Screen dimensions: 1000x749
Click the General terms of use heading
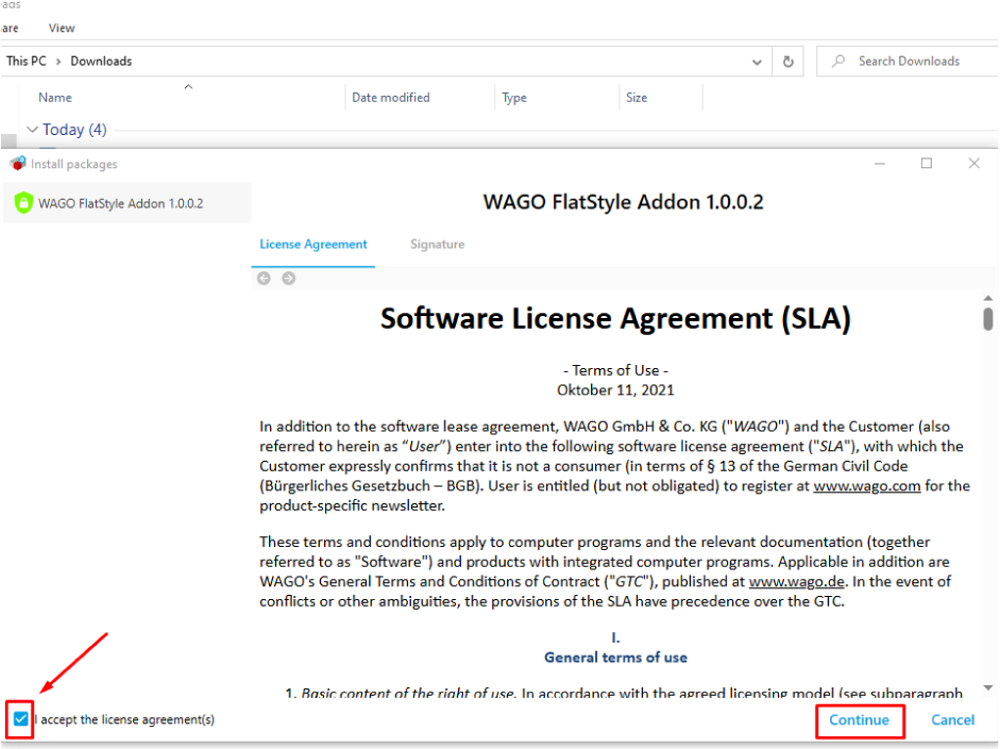click(615, 658)
